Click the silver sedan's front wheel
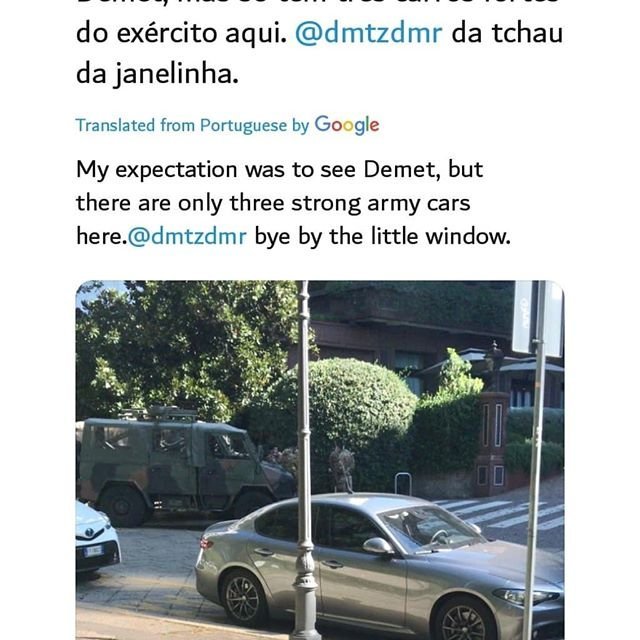The image size is (640, 640). [463, 622]
